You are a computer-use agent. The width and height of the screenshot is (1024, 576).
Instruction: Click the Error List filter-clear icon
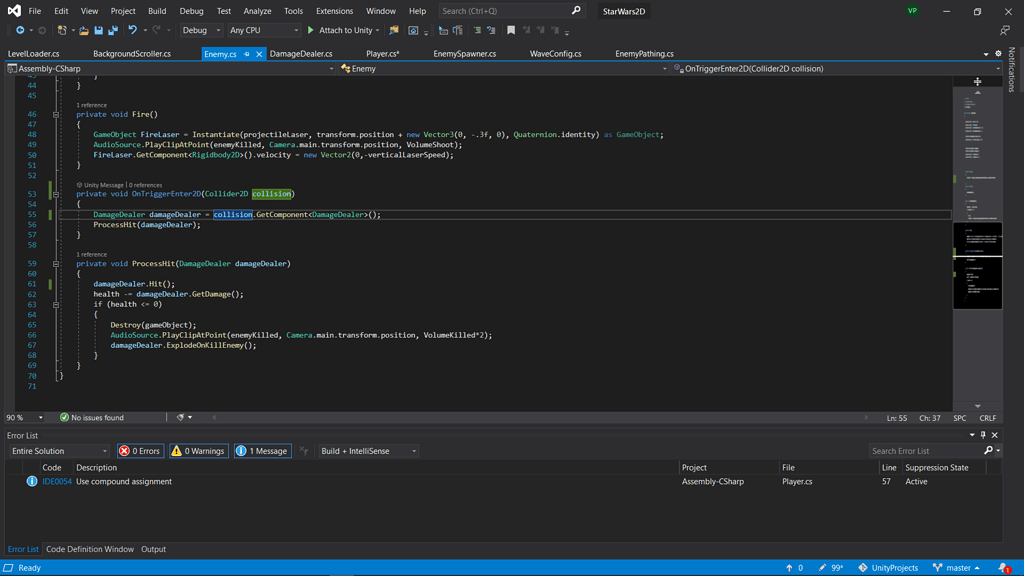[304, 451]
